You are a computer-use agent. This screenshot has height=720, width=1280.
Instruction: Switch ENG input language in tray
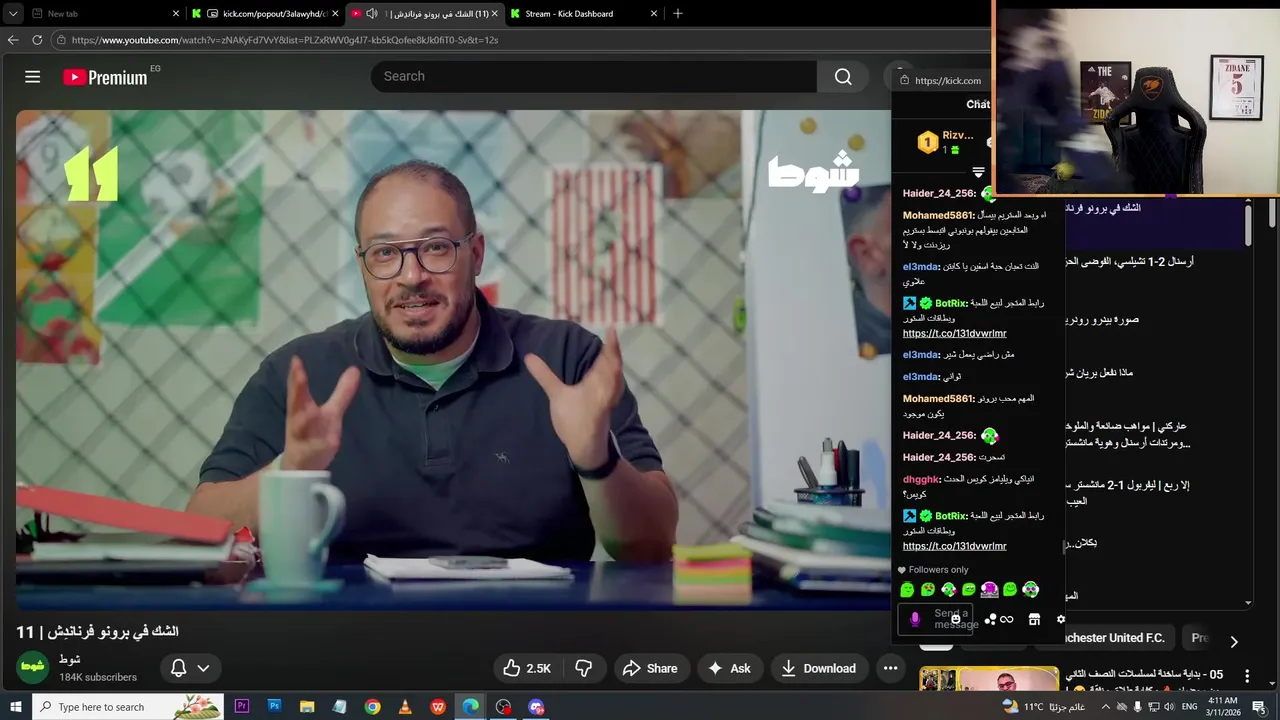pyautogui.click(x=1190, y=707)
